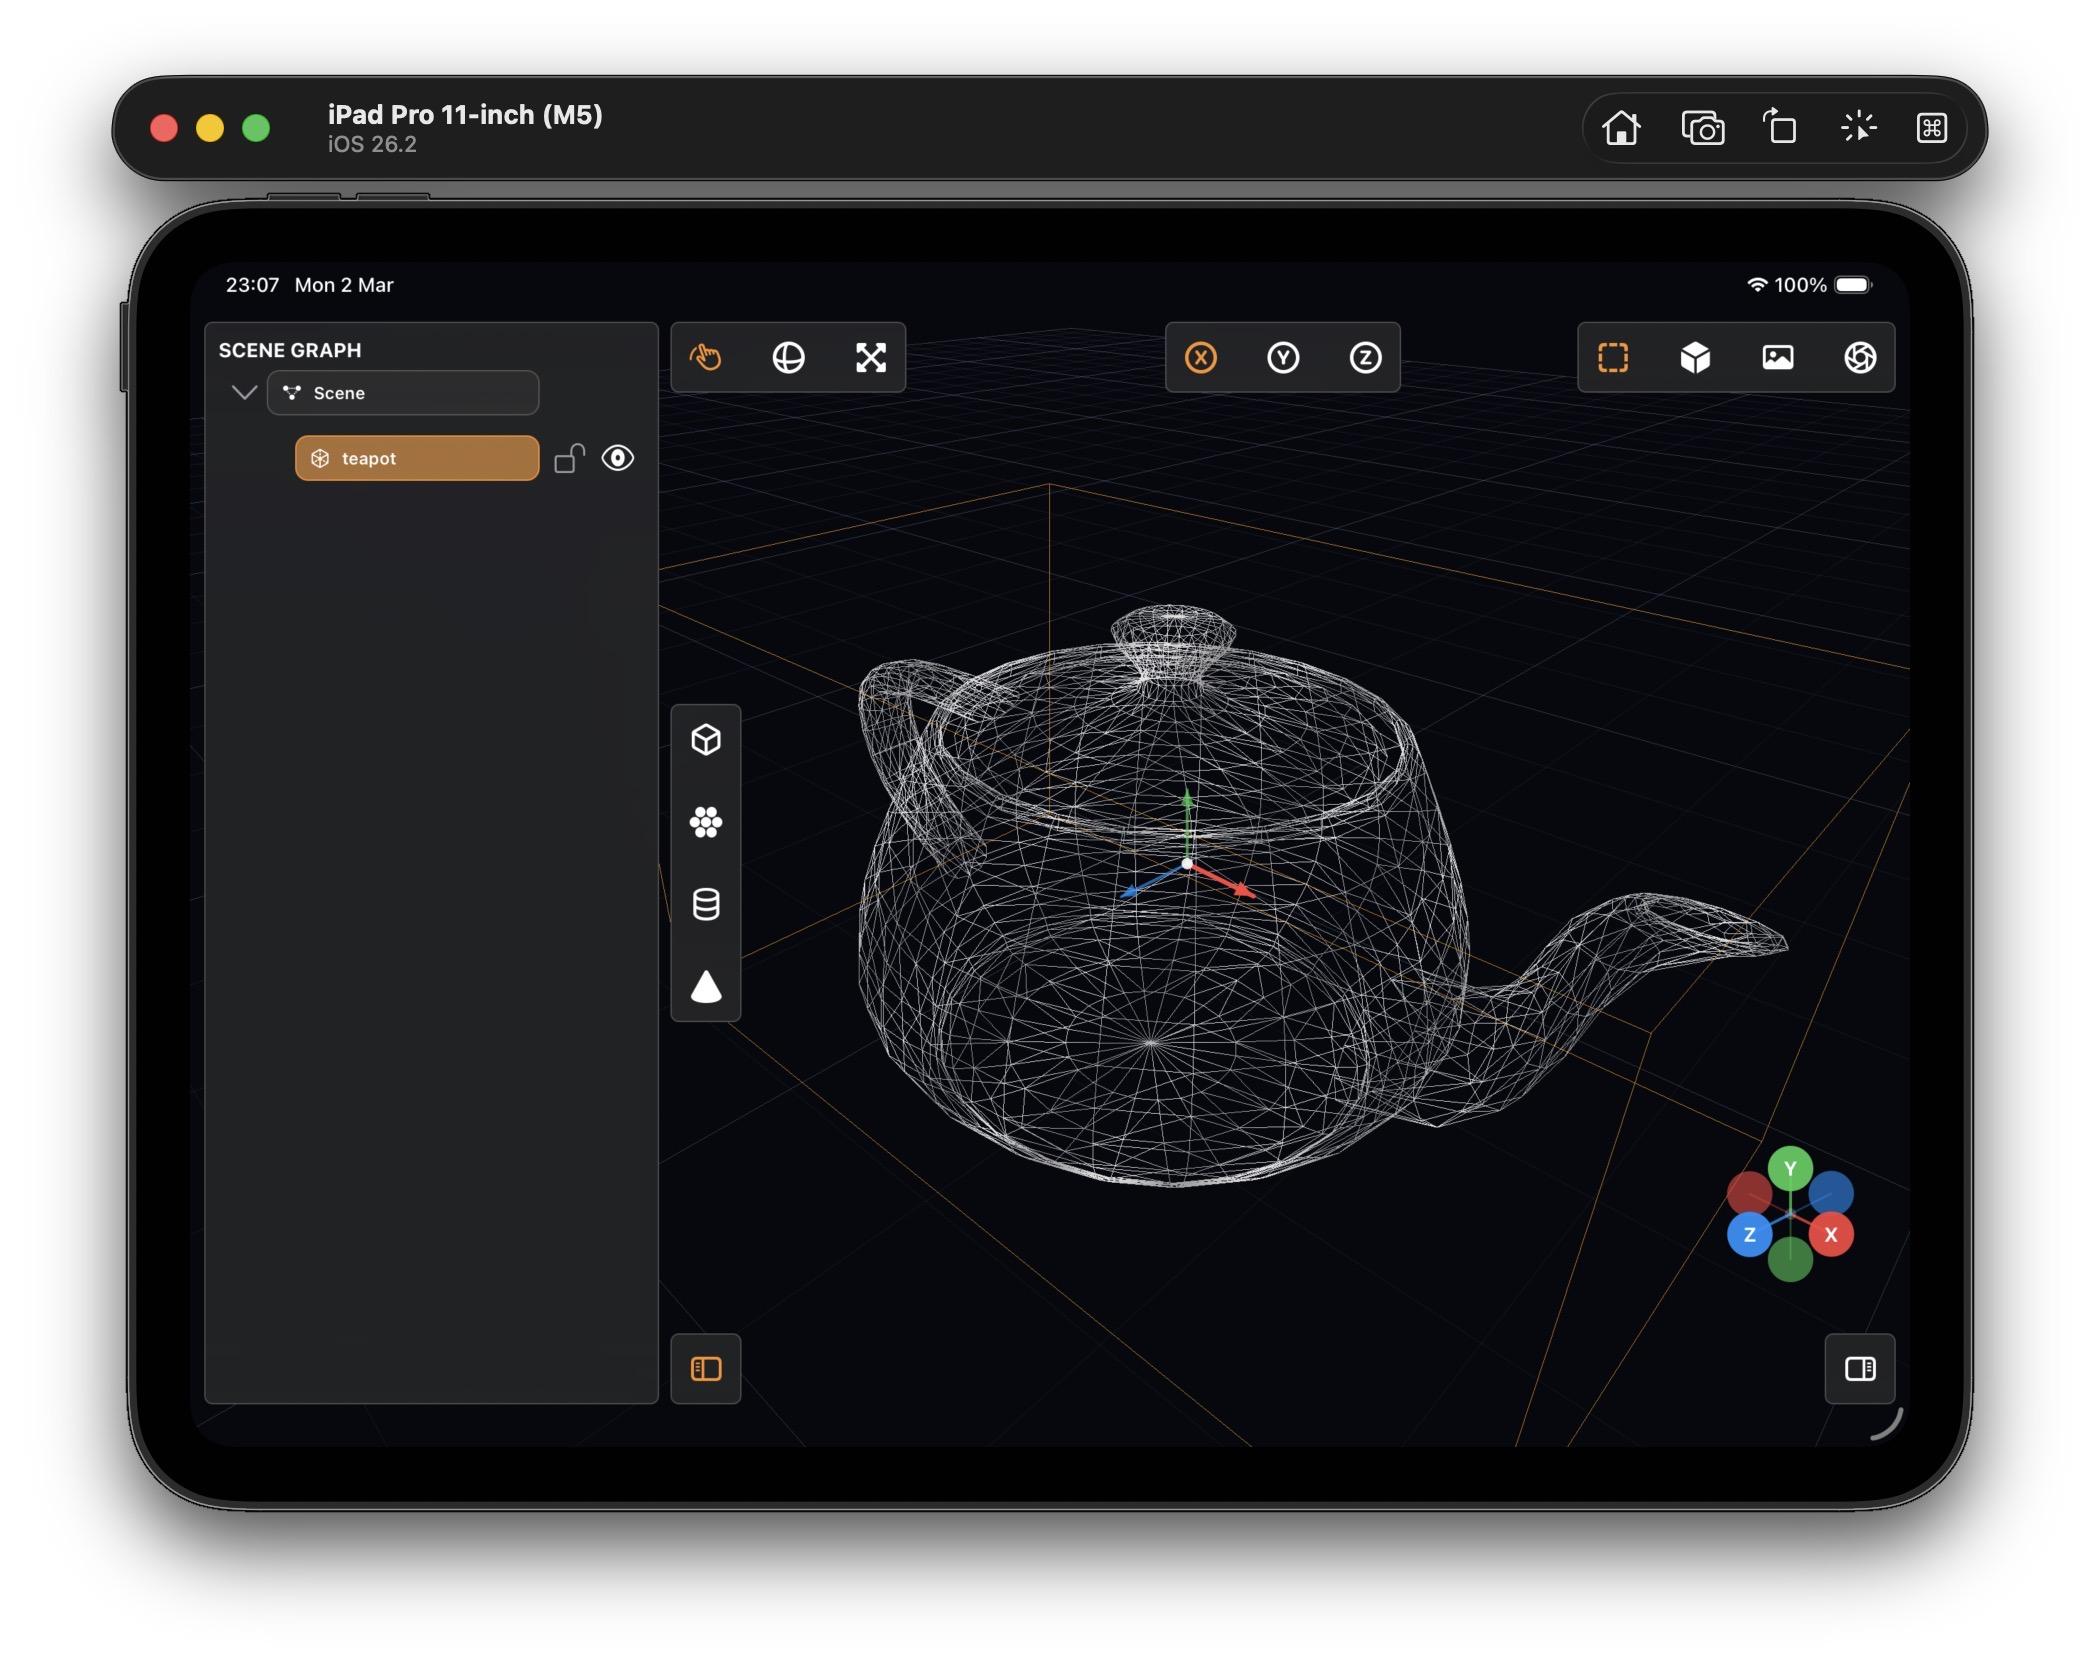Select the rotate sphere tool

788,357
